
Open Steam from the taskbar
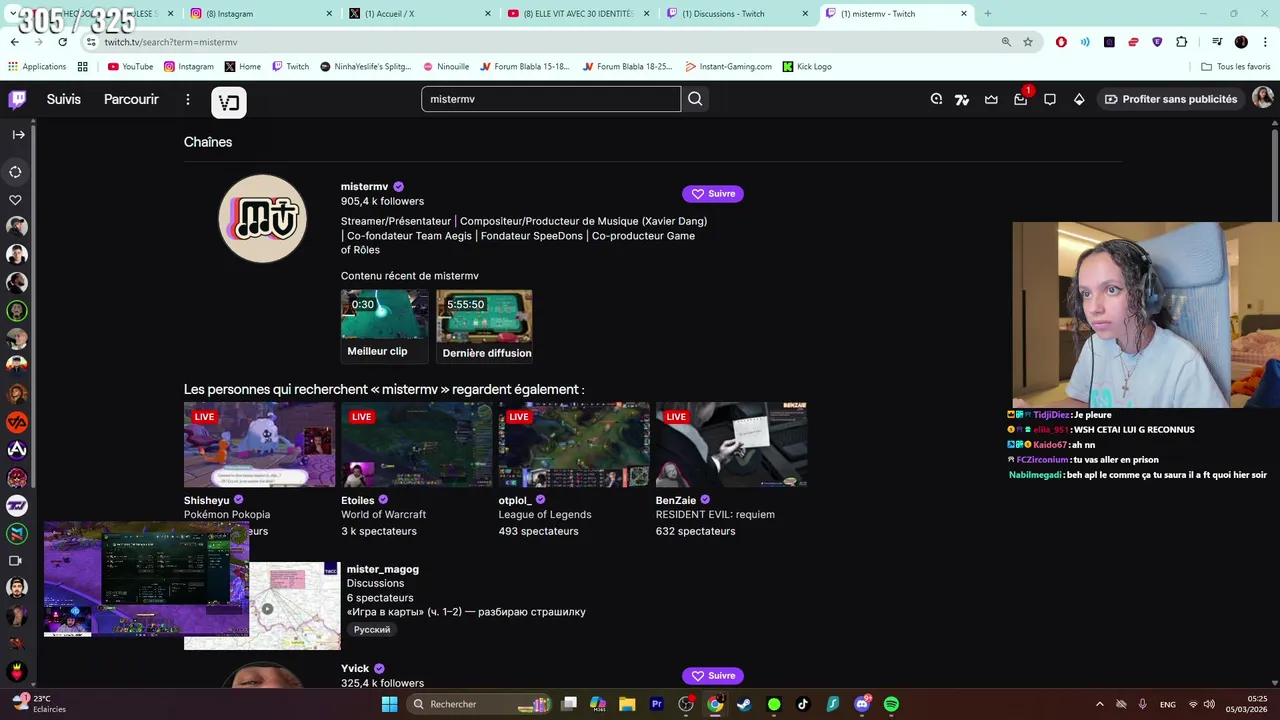click(x=744, y=704)
